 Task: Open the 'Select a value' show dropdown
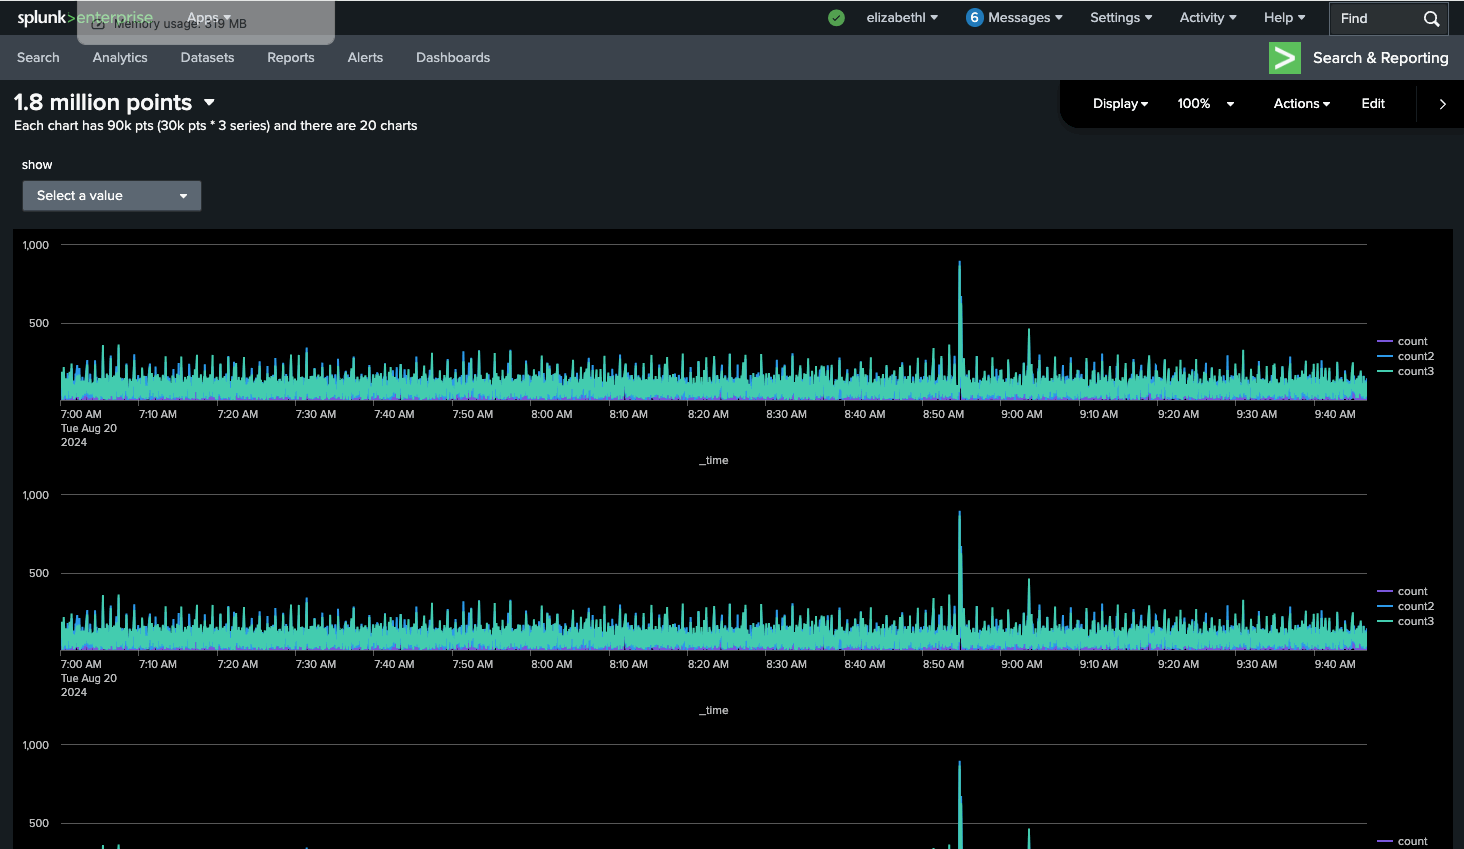click(112, 196)
